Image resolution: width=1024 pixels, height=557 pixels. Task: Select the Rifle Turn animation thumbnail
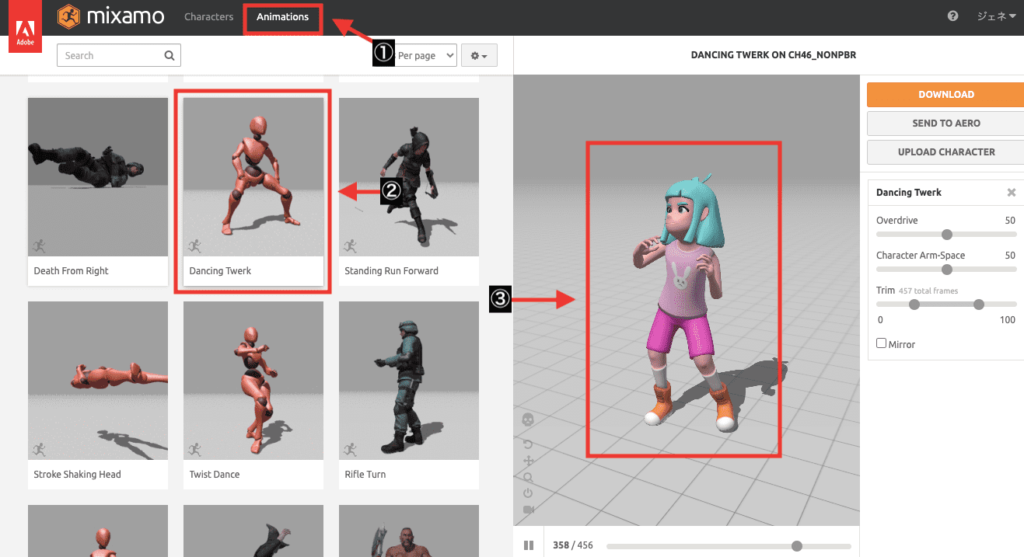[409, 380]
